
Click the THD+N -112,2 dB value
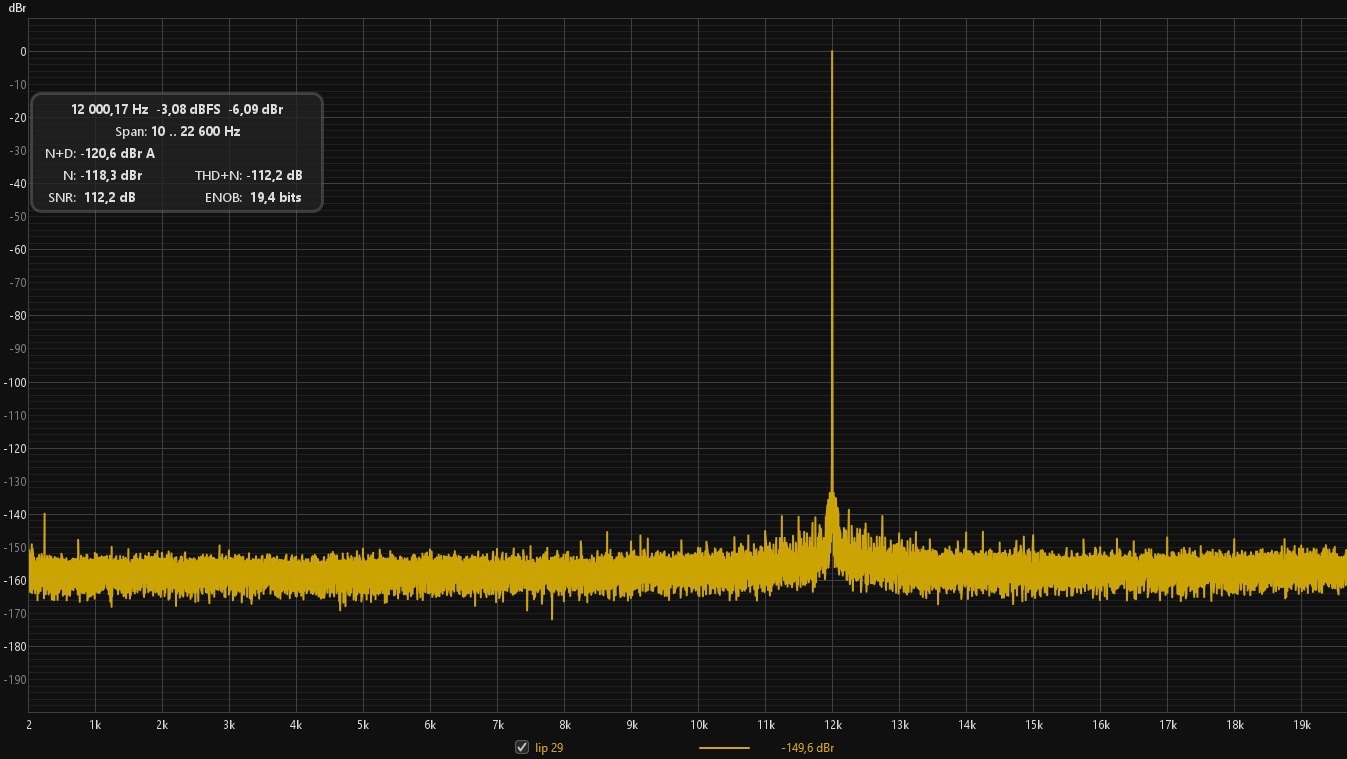click(x=275, y=175)
